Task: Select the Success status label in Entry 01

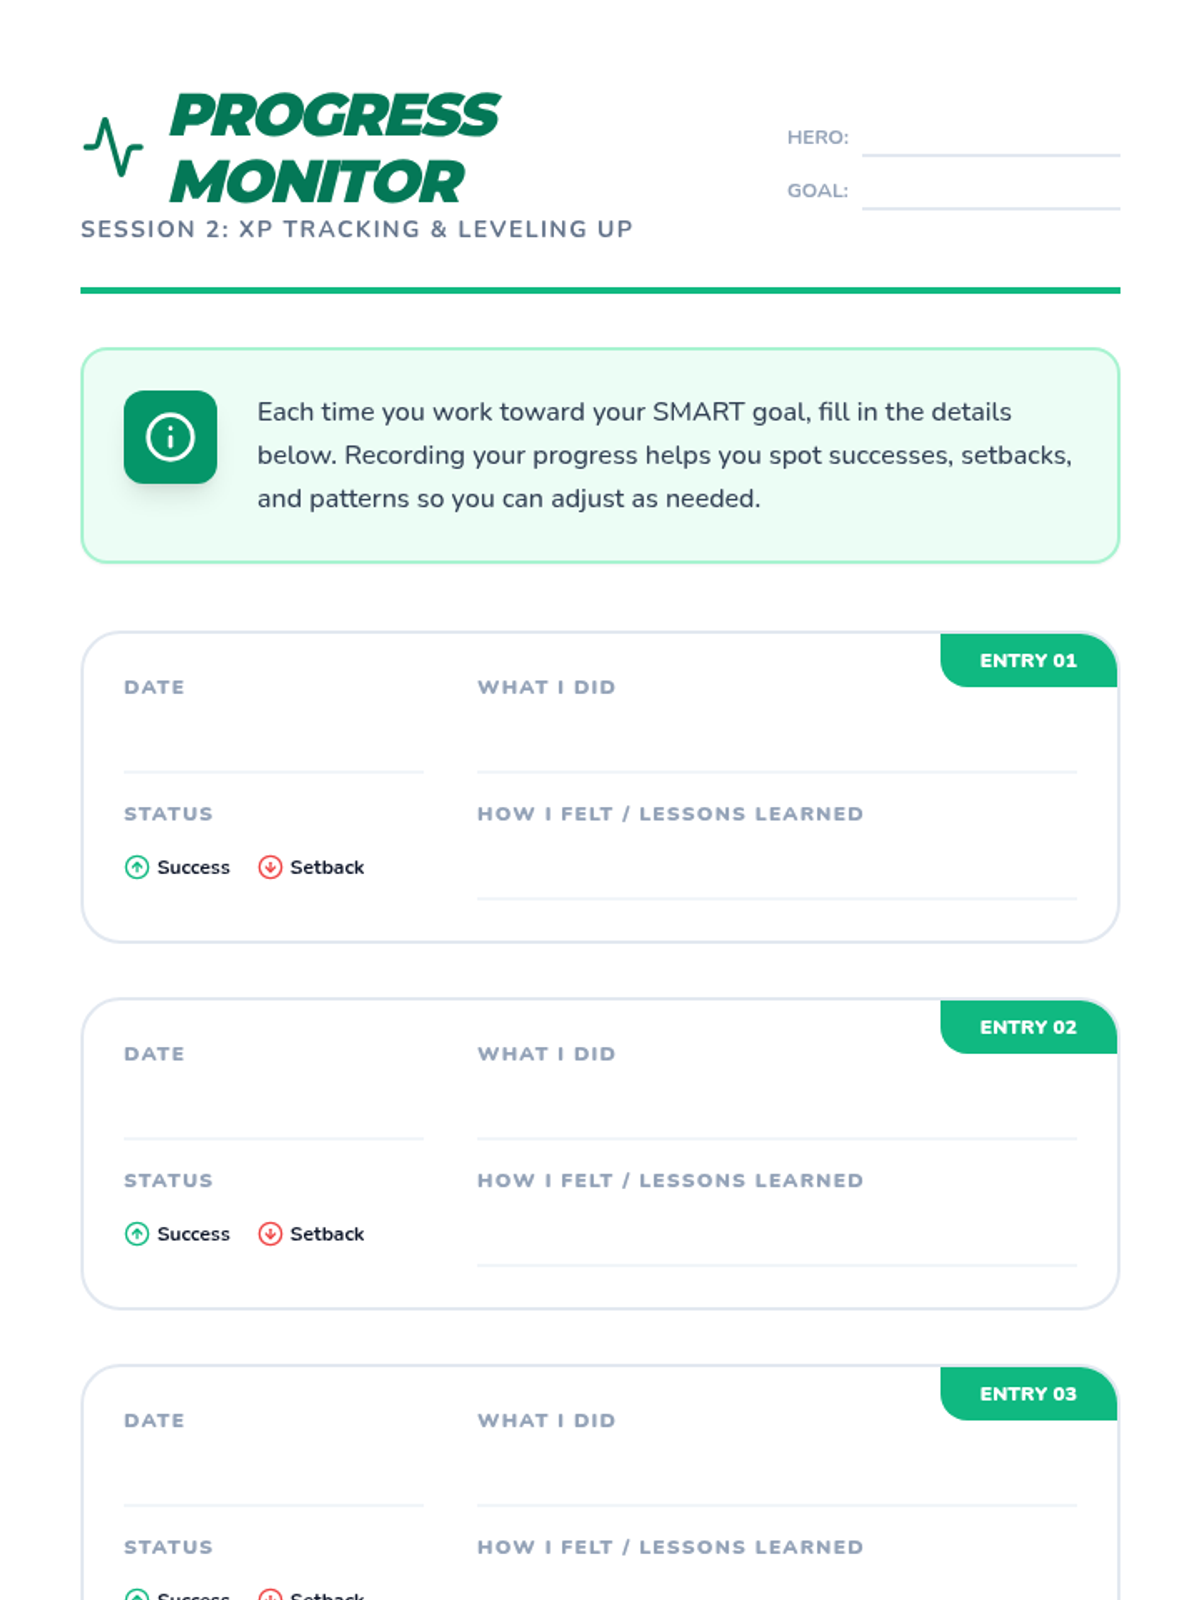Action: coord(193,867)
